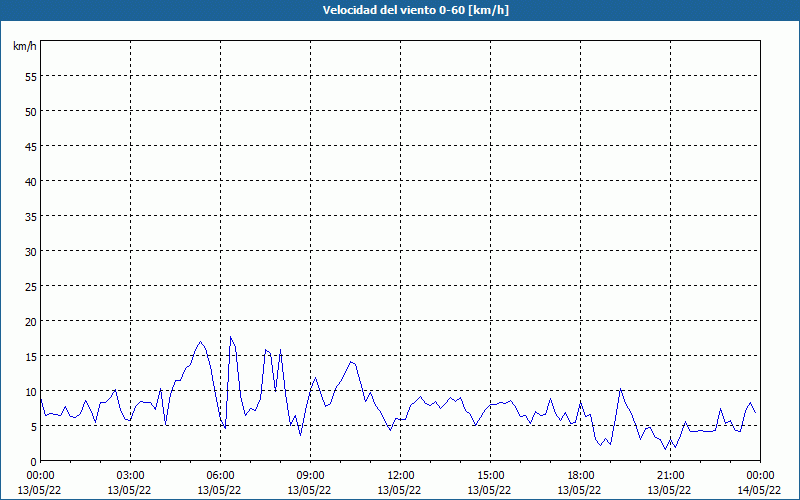
Task: Click the '18:00' x-axis time label
Action: point(580,476)
